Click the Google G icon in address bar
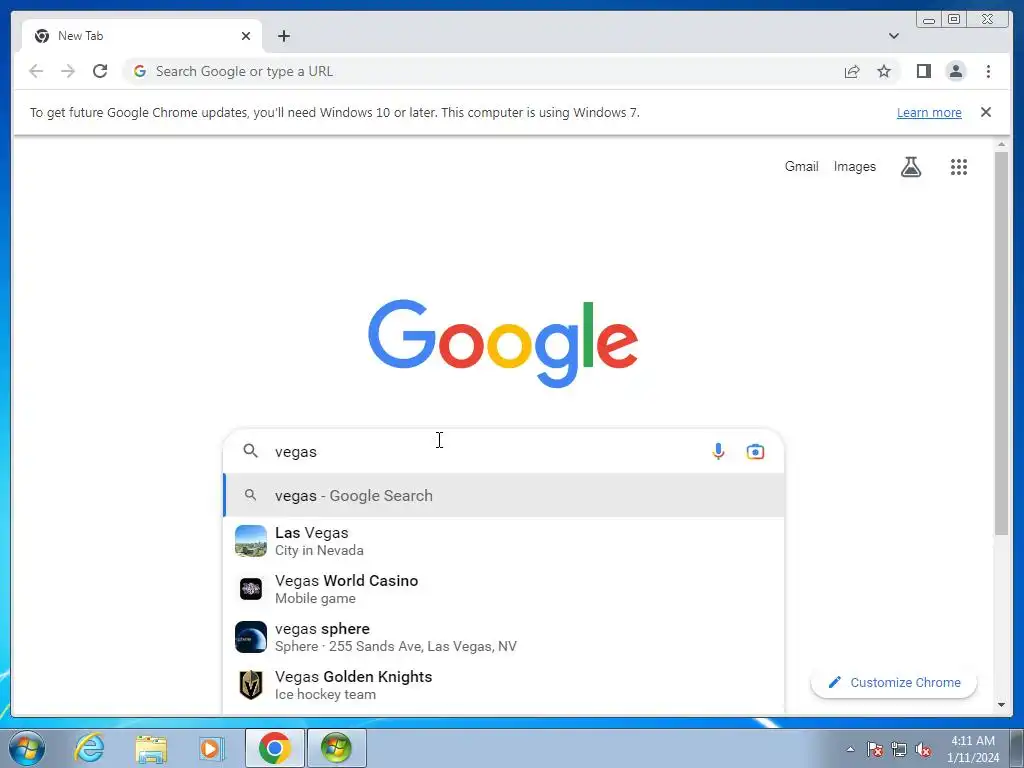Image resolution: width=1024 pixels, height=768 pixels. coord(139,71)
